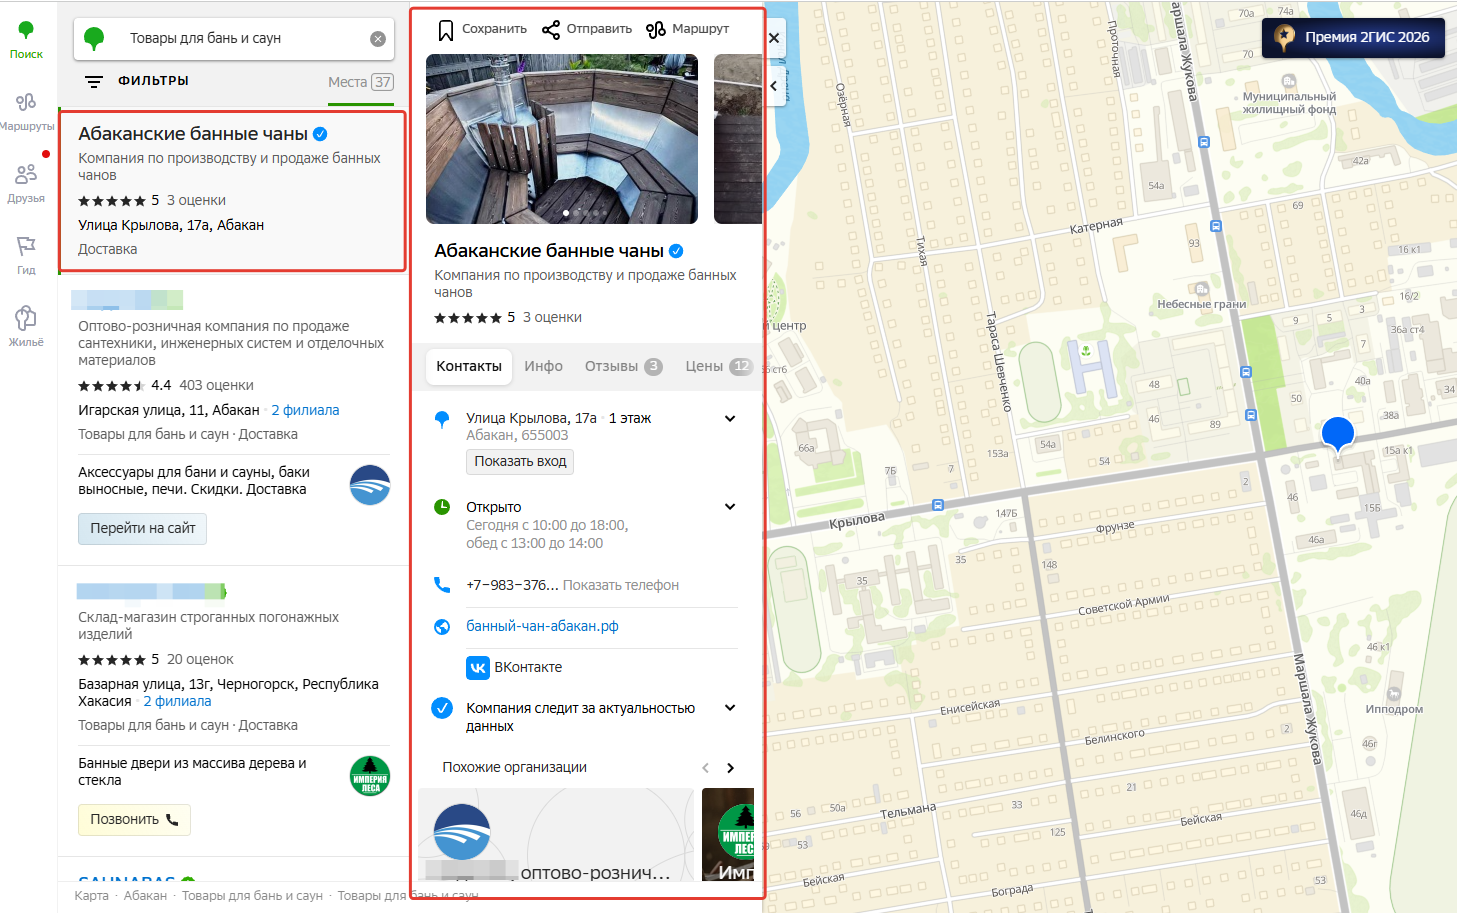The height and width of the screenshot is (913, 1457).
Task: Build a route with Маршрут
Action: 687,29
